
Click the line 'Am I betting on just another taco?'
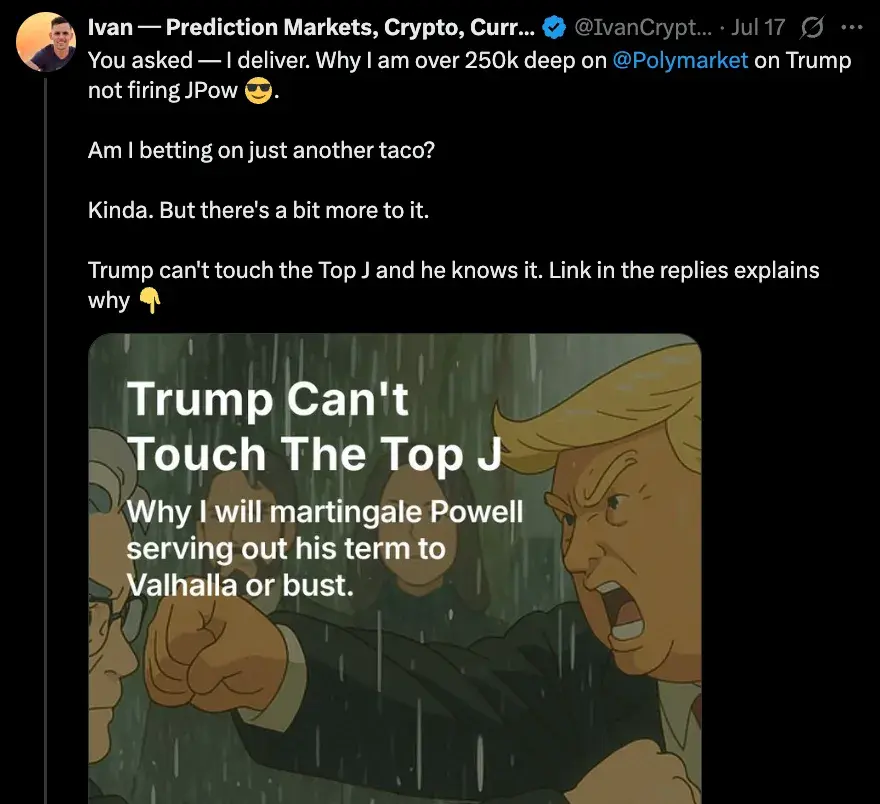pos(260,150)
